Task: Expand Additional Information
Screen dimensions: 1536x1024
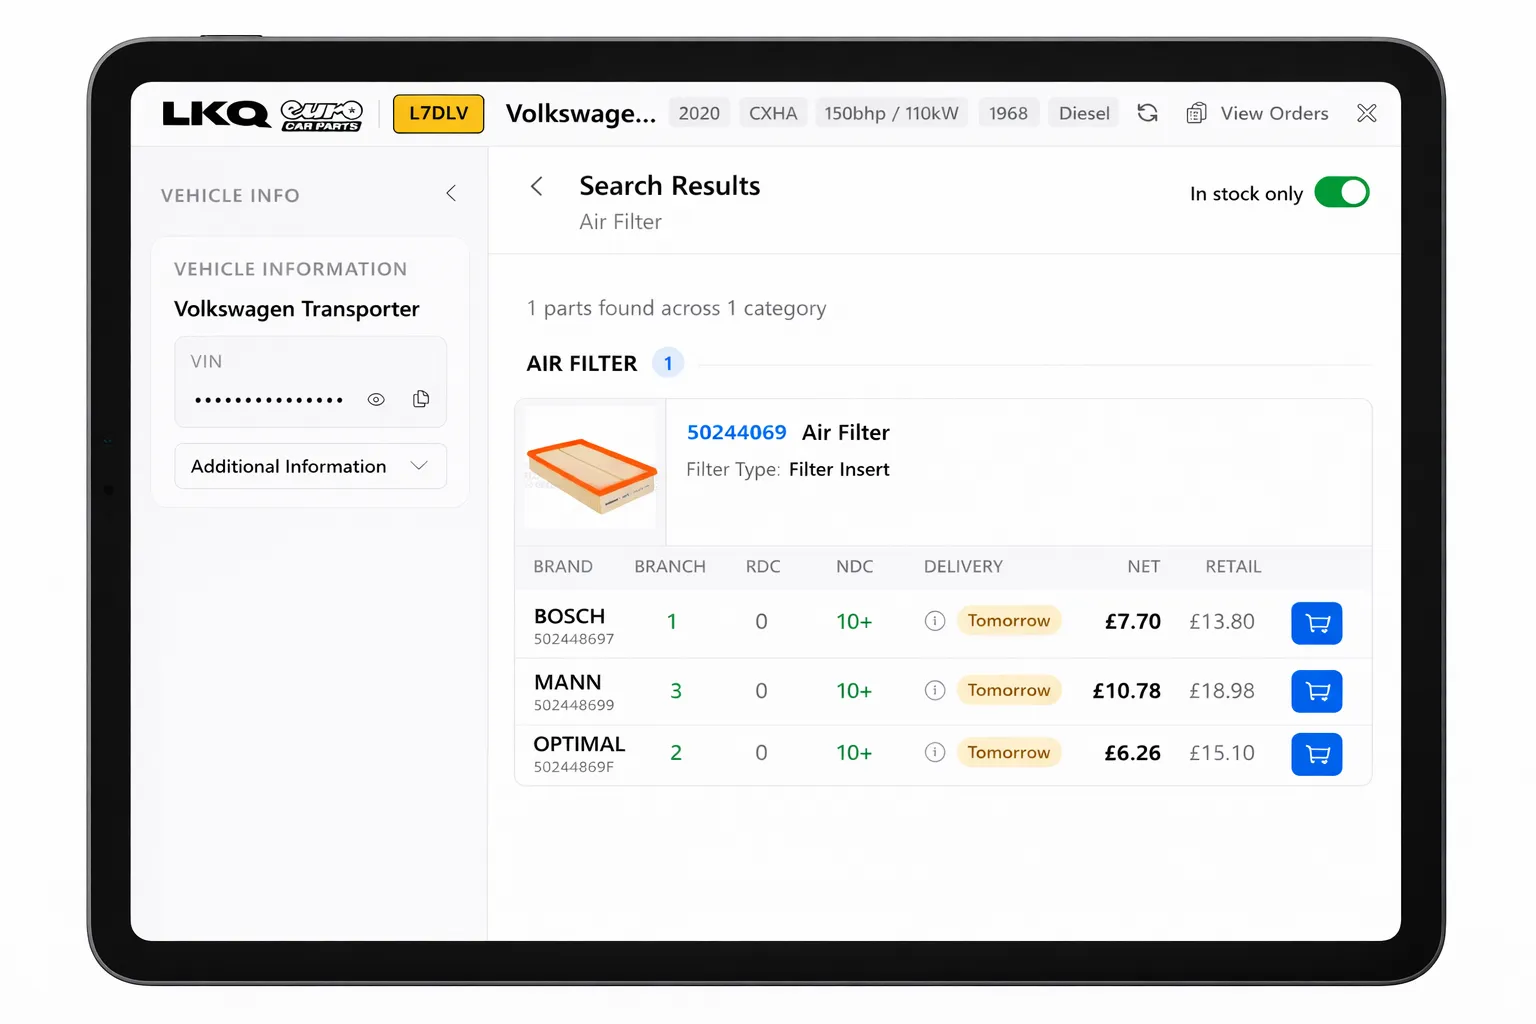Action: coord(310,466)
